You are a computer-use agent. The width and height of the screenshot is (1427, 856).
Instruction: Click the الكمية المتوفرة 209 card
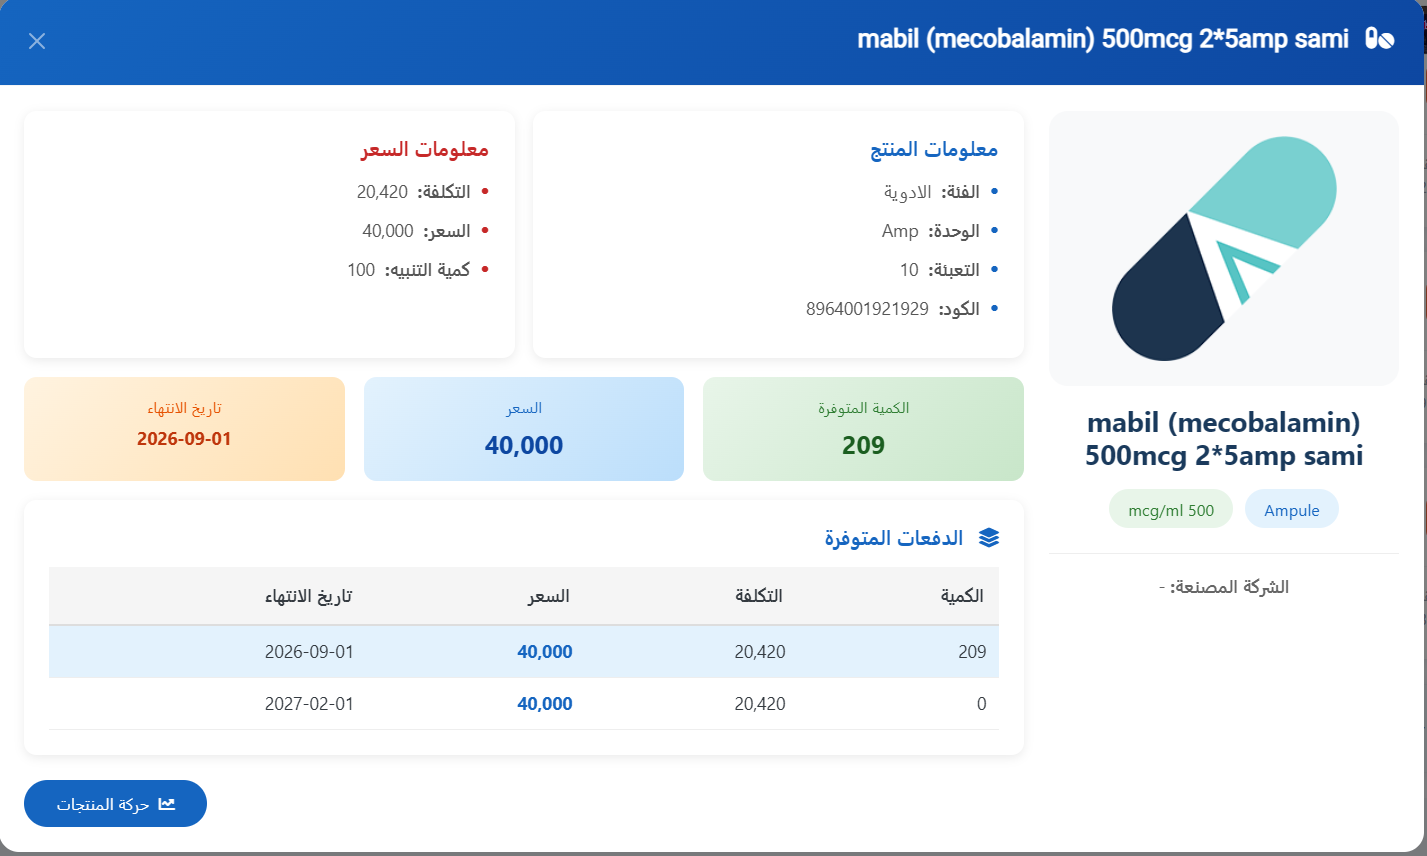click(863, 429)
